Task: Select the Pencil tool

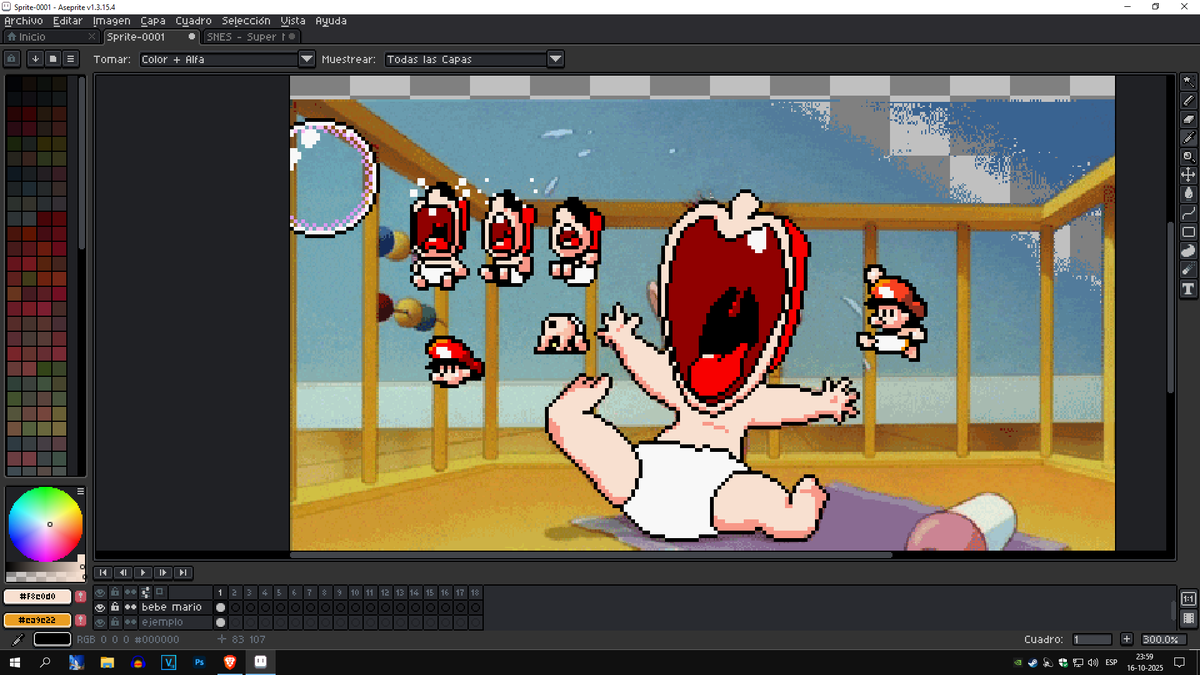Action: pyautogui.click(x=1188, y=100)
